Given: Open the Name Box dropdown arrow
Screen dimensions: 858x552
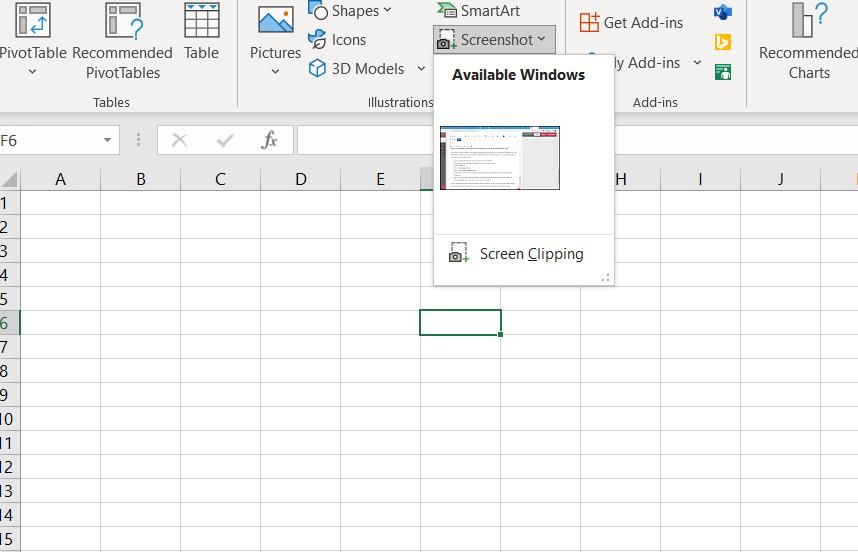Looking at the screenshot, I should 107,141.
